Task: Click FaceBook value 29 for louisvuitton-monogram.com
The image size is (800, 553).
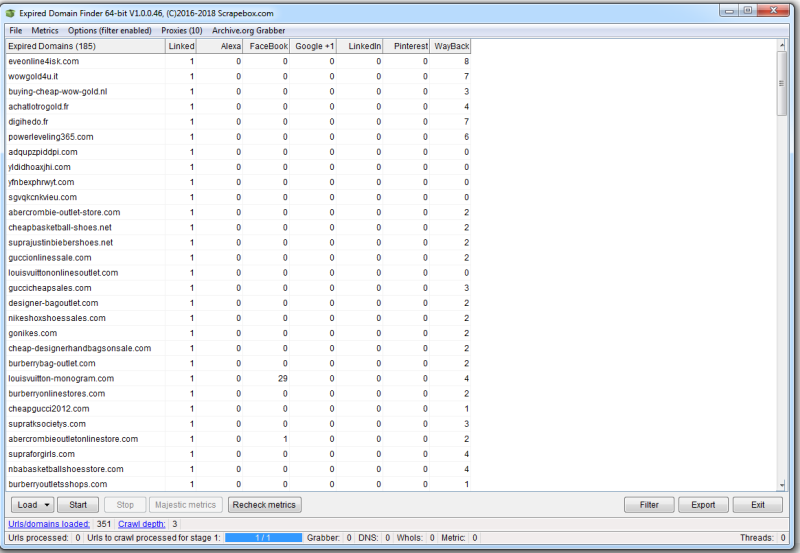Action: pyautogui.click(x=283, y=379)
